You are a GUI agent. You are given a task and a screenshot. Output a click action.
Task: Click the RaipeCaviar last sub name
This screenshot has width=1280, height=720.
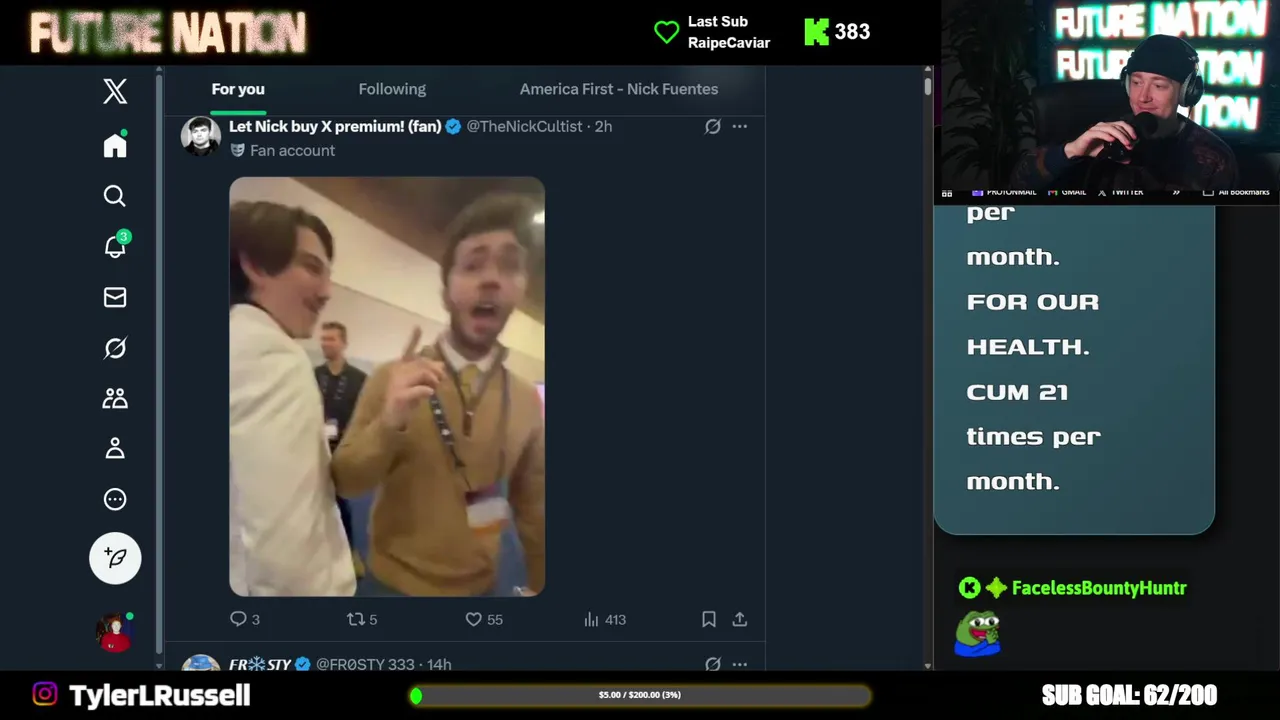click(x=729, y=43)
